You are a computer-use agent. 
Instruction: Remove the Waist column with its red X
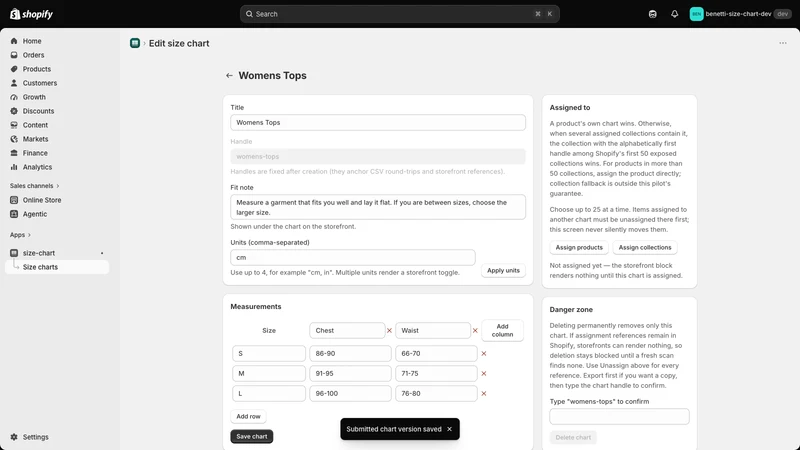(475, 331)
